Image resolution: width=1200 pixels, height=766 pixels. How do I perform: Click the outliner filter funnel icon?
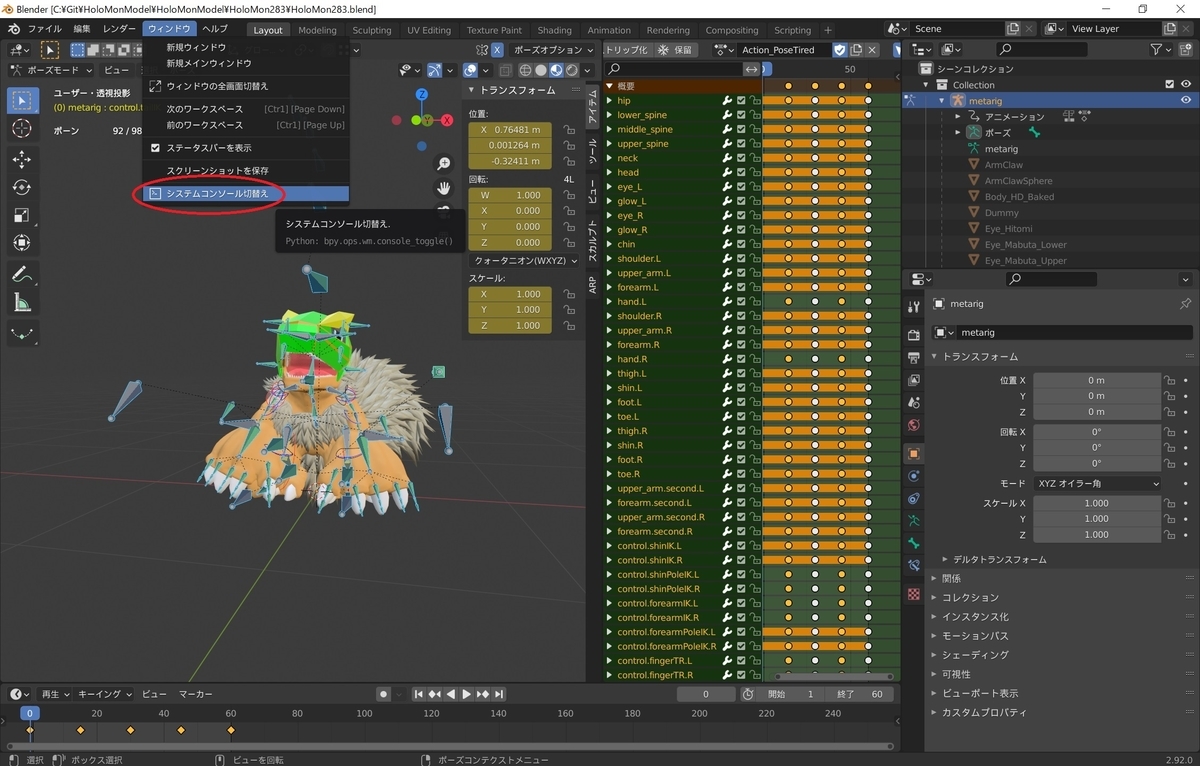pos(1156,49)
